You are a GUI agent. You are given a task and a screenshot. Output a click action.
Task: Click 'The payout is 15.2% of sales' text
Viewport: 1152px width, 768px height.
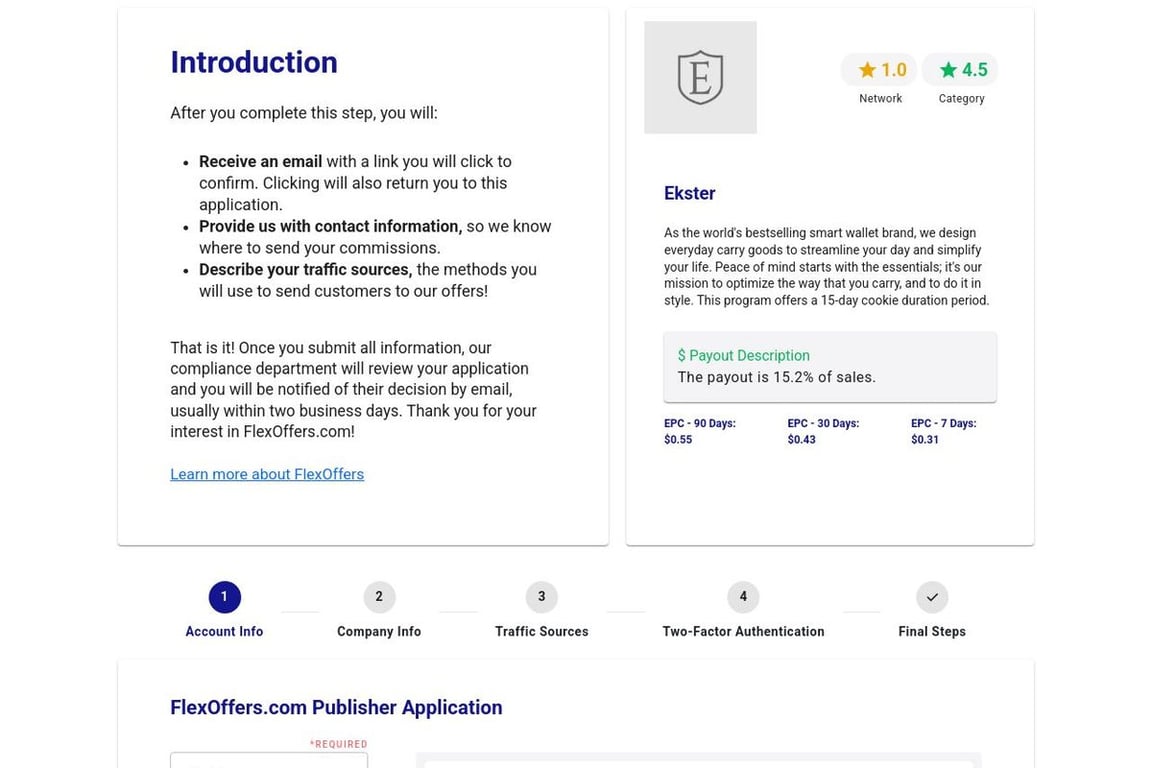click(x=777, y=377)
